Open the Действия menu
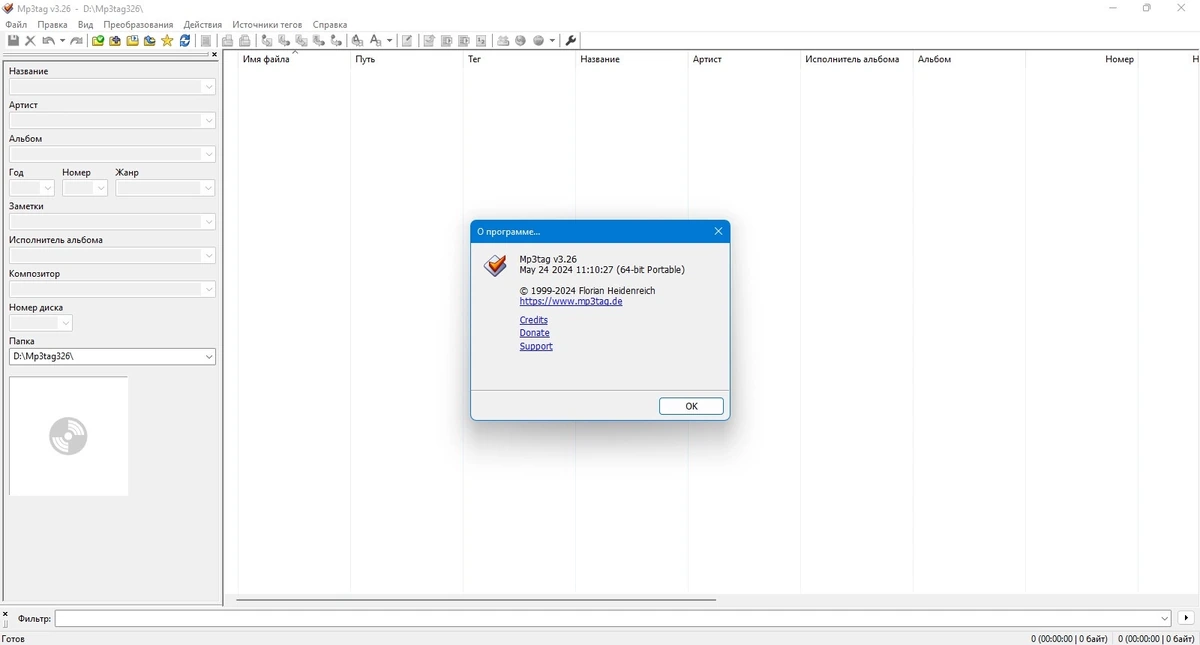The height and width of the screenshot is (645, 1200). coord(203,24)
